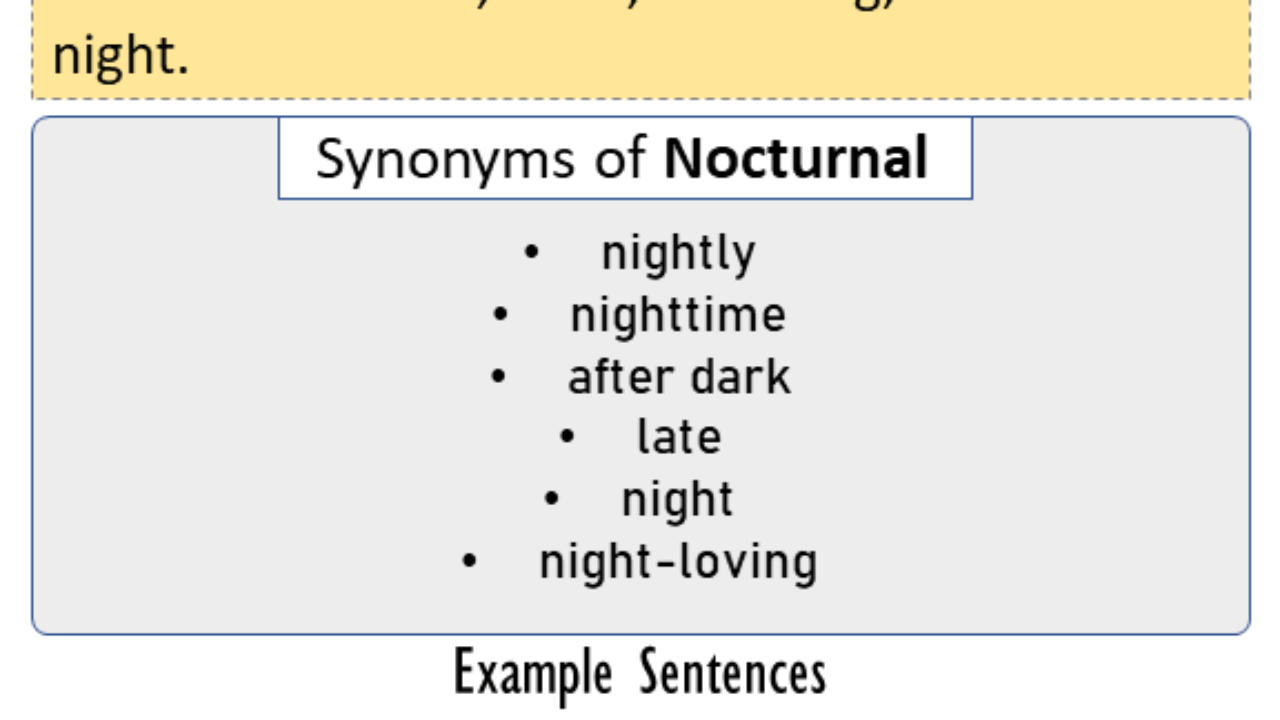Image resolution: width=1280 pixels, height=720 pixels.
Task: Click the bullet beside the list item "night"
Action: (552, 500)
